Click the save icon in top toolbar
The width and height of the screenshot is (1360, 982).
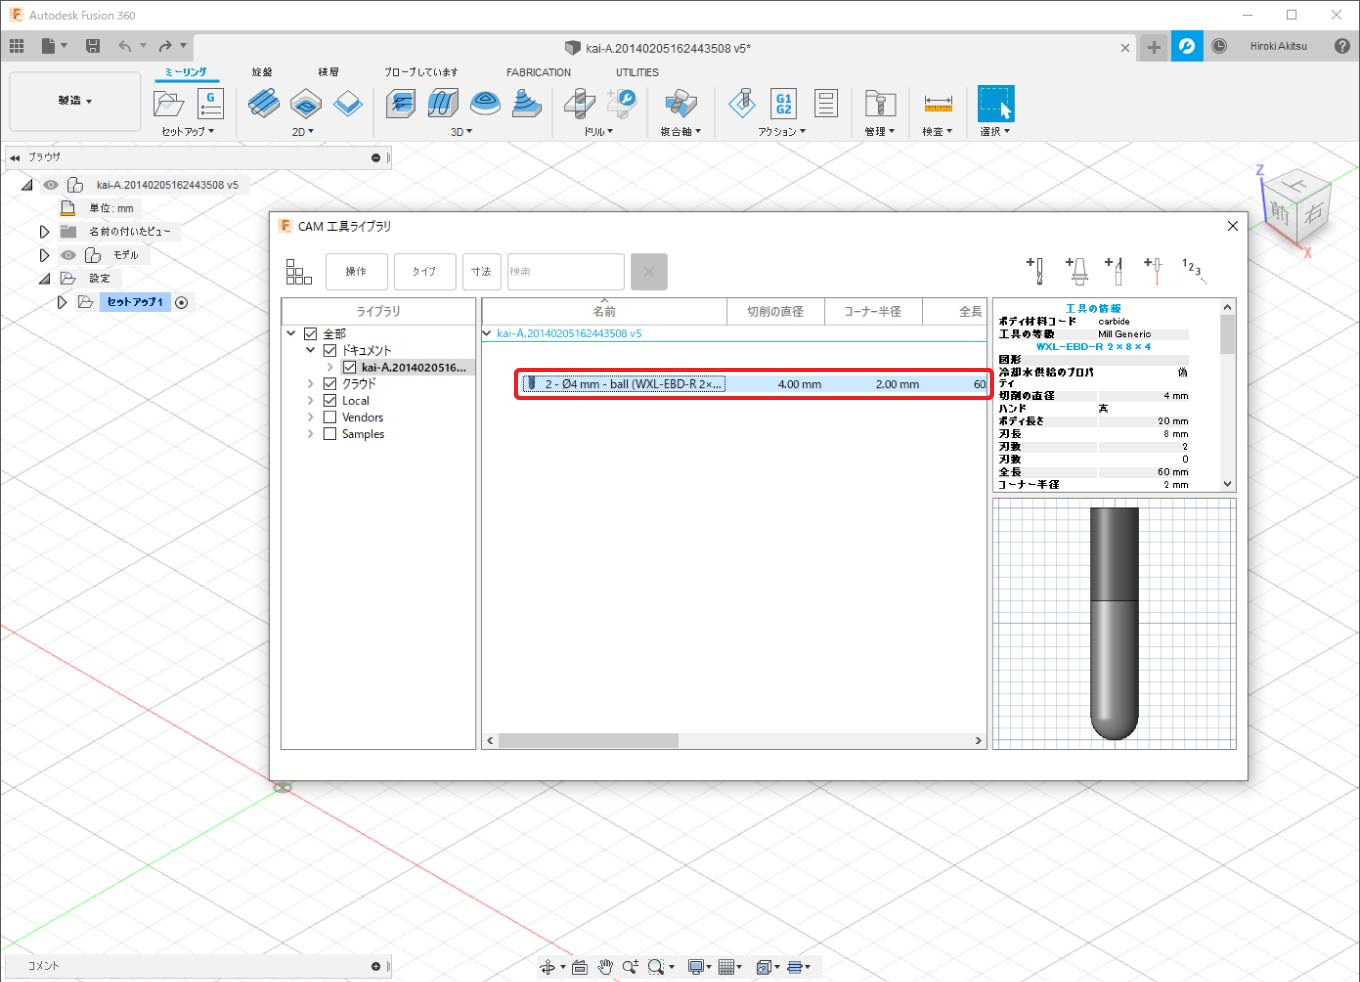point(93,46)
